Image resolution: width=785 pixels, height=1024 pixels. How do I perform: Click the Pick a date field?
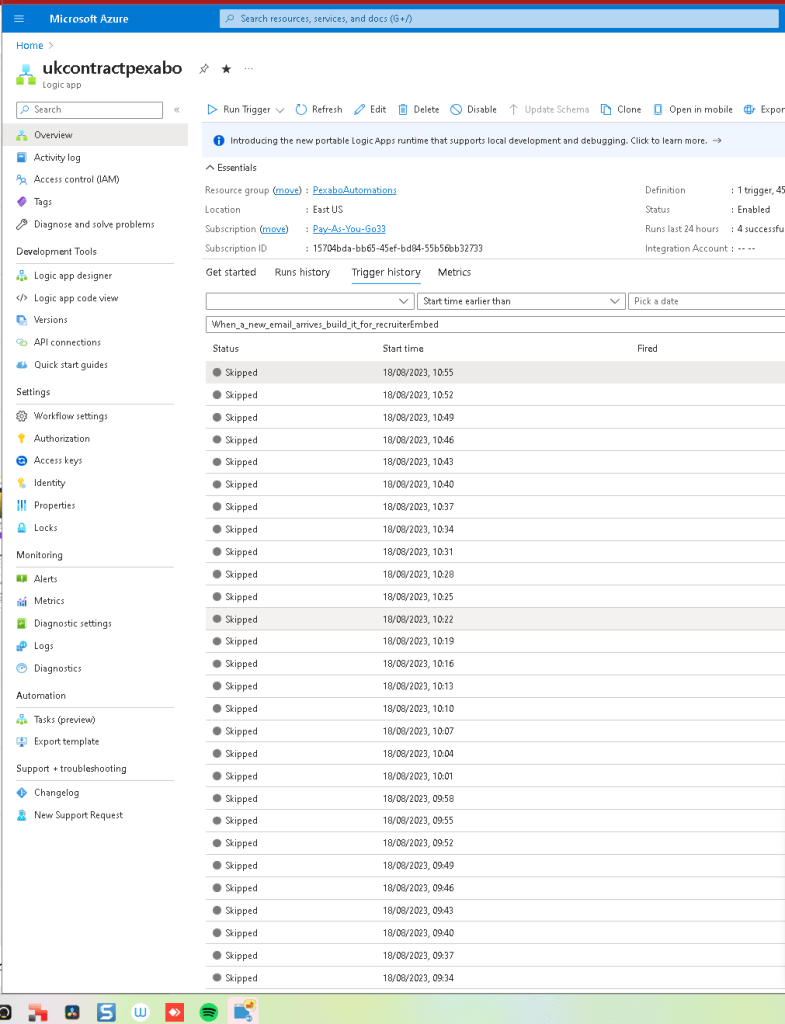[707, 301]
